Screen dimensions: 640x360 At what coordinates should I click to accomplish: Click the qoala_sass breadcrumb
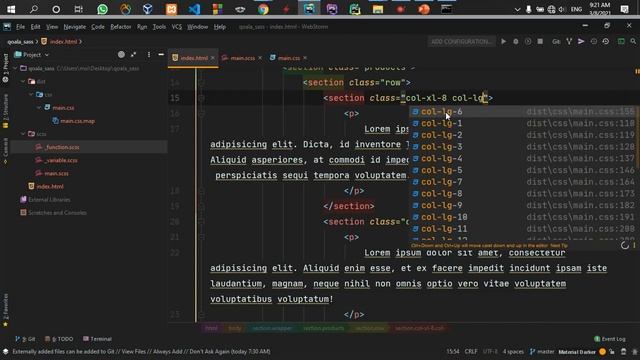point(20,41)
